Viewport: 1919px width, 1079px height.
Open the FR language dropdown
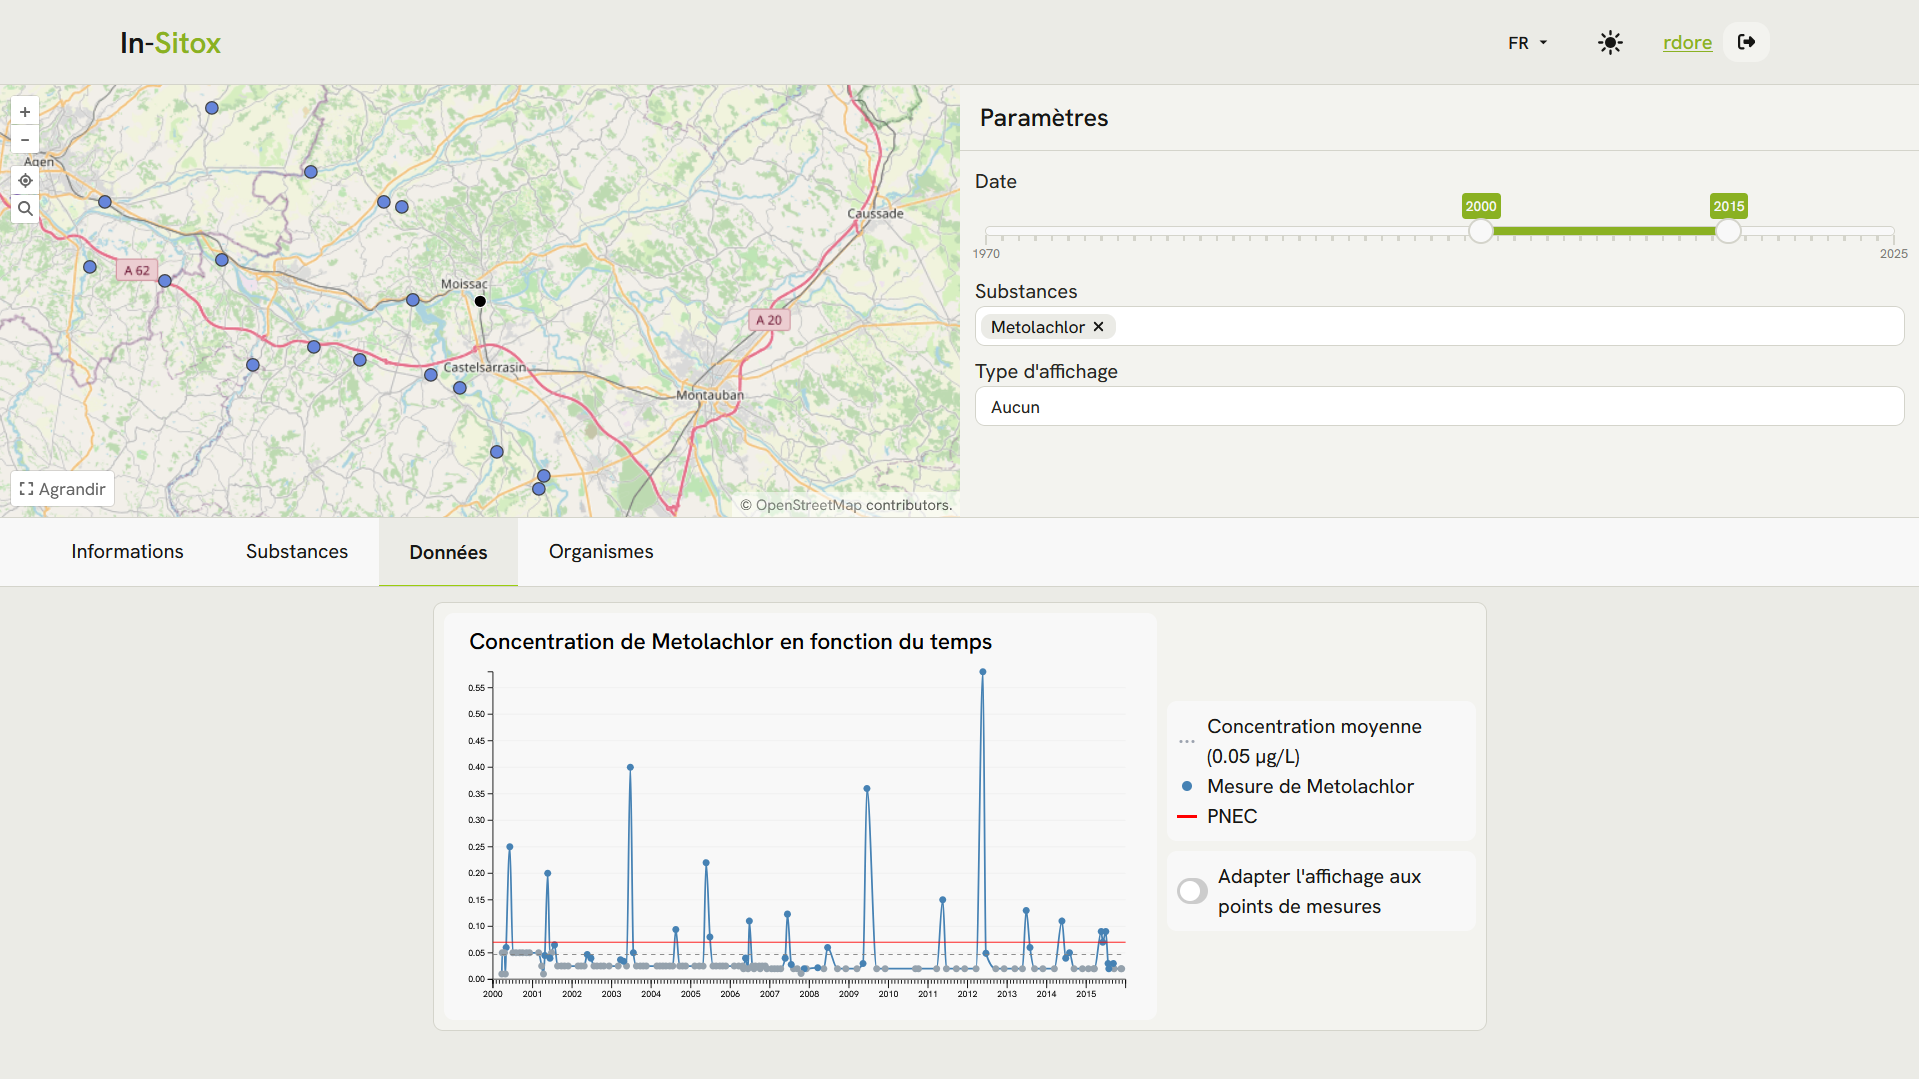pyautogui.click(x=1527, y=42)
